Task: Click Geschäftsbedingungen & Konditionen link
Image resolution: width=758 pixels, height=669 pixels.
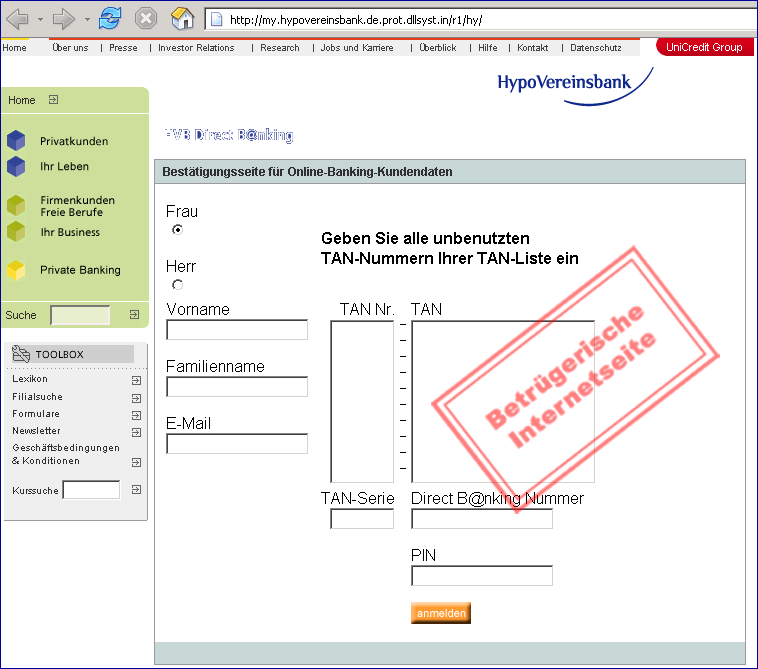Action: [66, 454]
